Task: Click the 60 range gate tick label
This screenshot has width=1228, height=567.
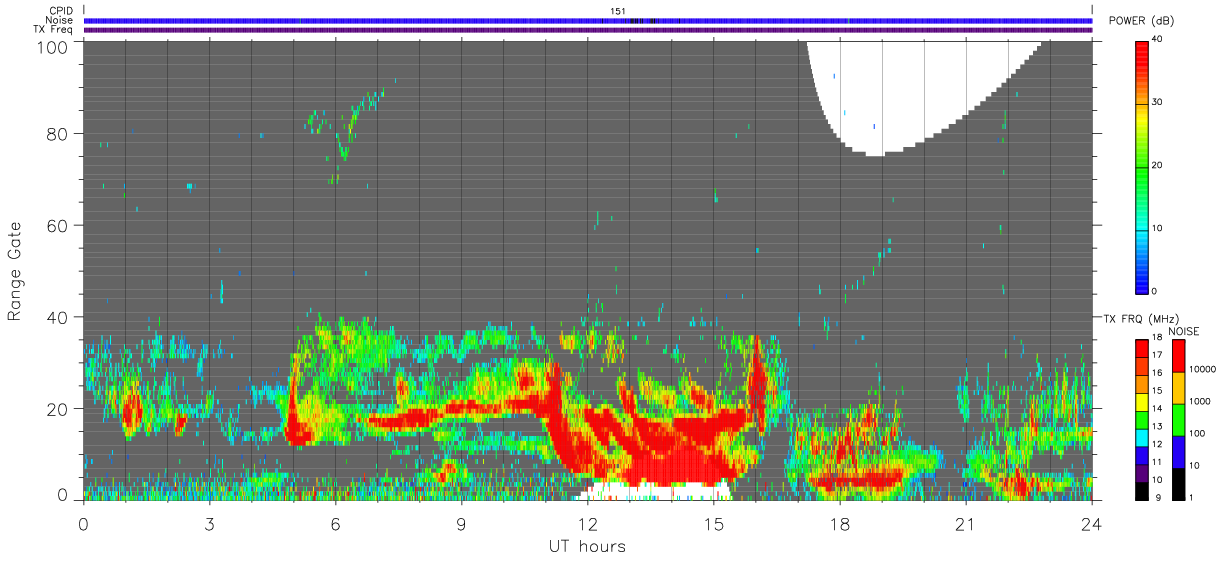Action: pos(58,225)
